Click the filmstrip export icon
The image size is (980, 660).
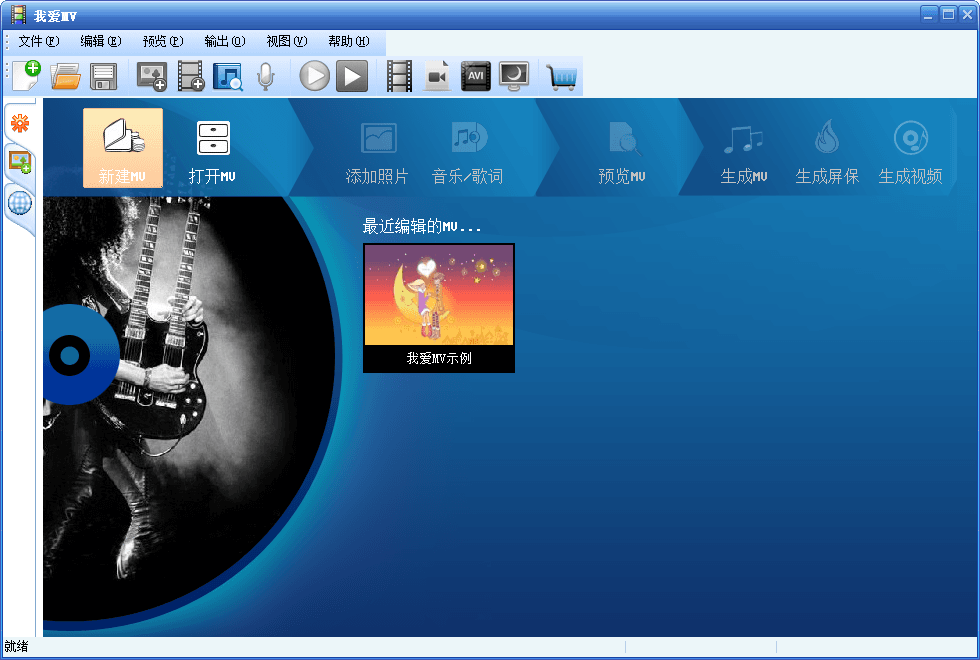399,76
